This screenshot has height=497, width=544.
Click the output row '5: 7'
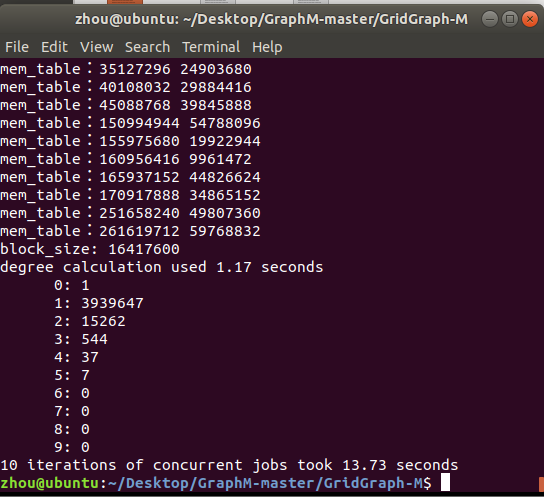(x=72, y=376)
